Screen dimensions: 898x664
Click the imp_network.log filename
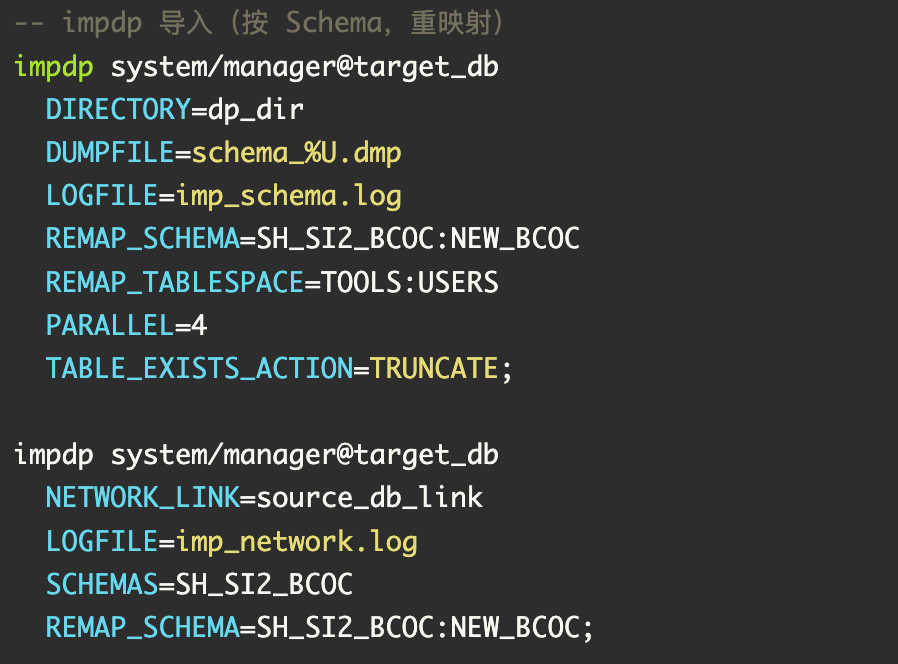(297, 541)
